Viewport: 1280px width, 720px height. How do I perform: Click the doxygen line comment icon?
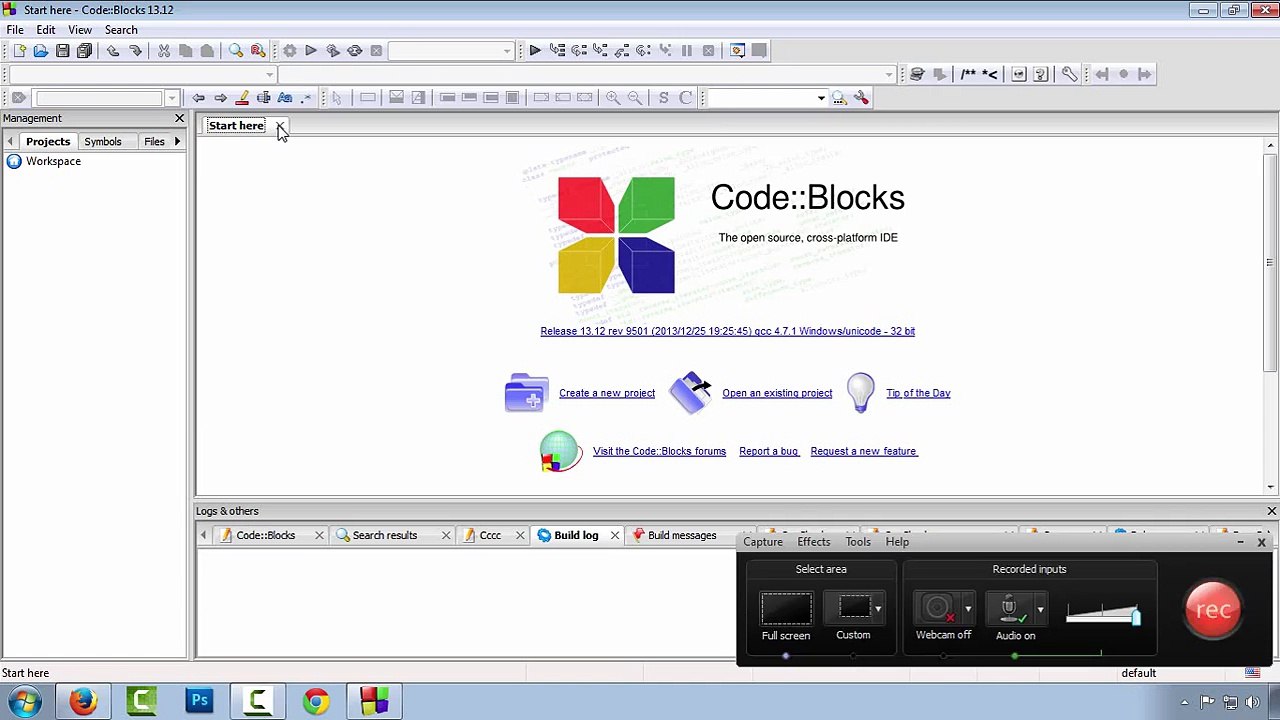[x=990, y=74]
